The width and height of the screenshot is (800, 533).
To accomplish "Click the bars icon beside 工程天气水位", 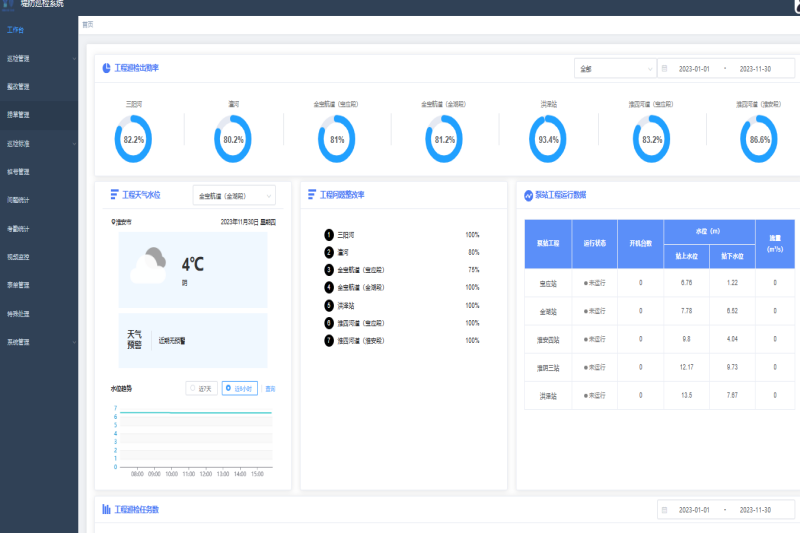I will coord(114,194).
